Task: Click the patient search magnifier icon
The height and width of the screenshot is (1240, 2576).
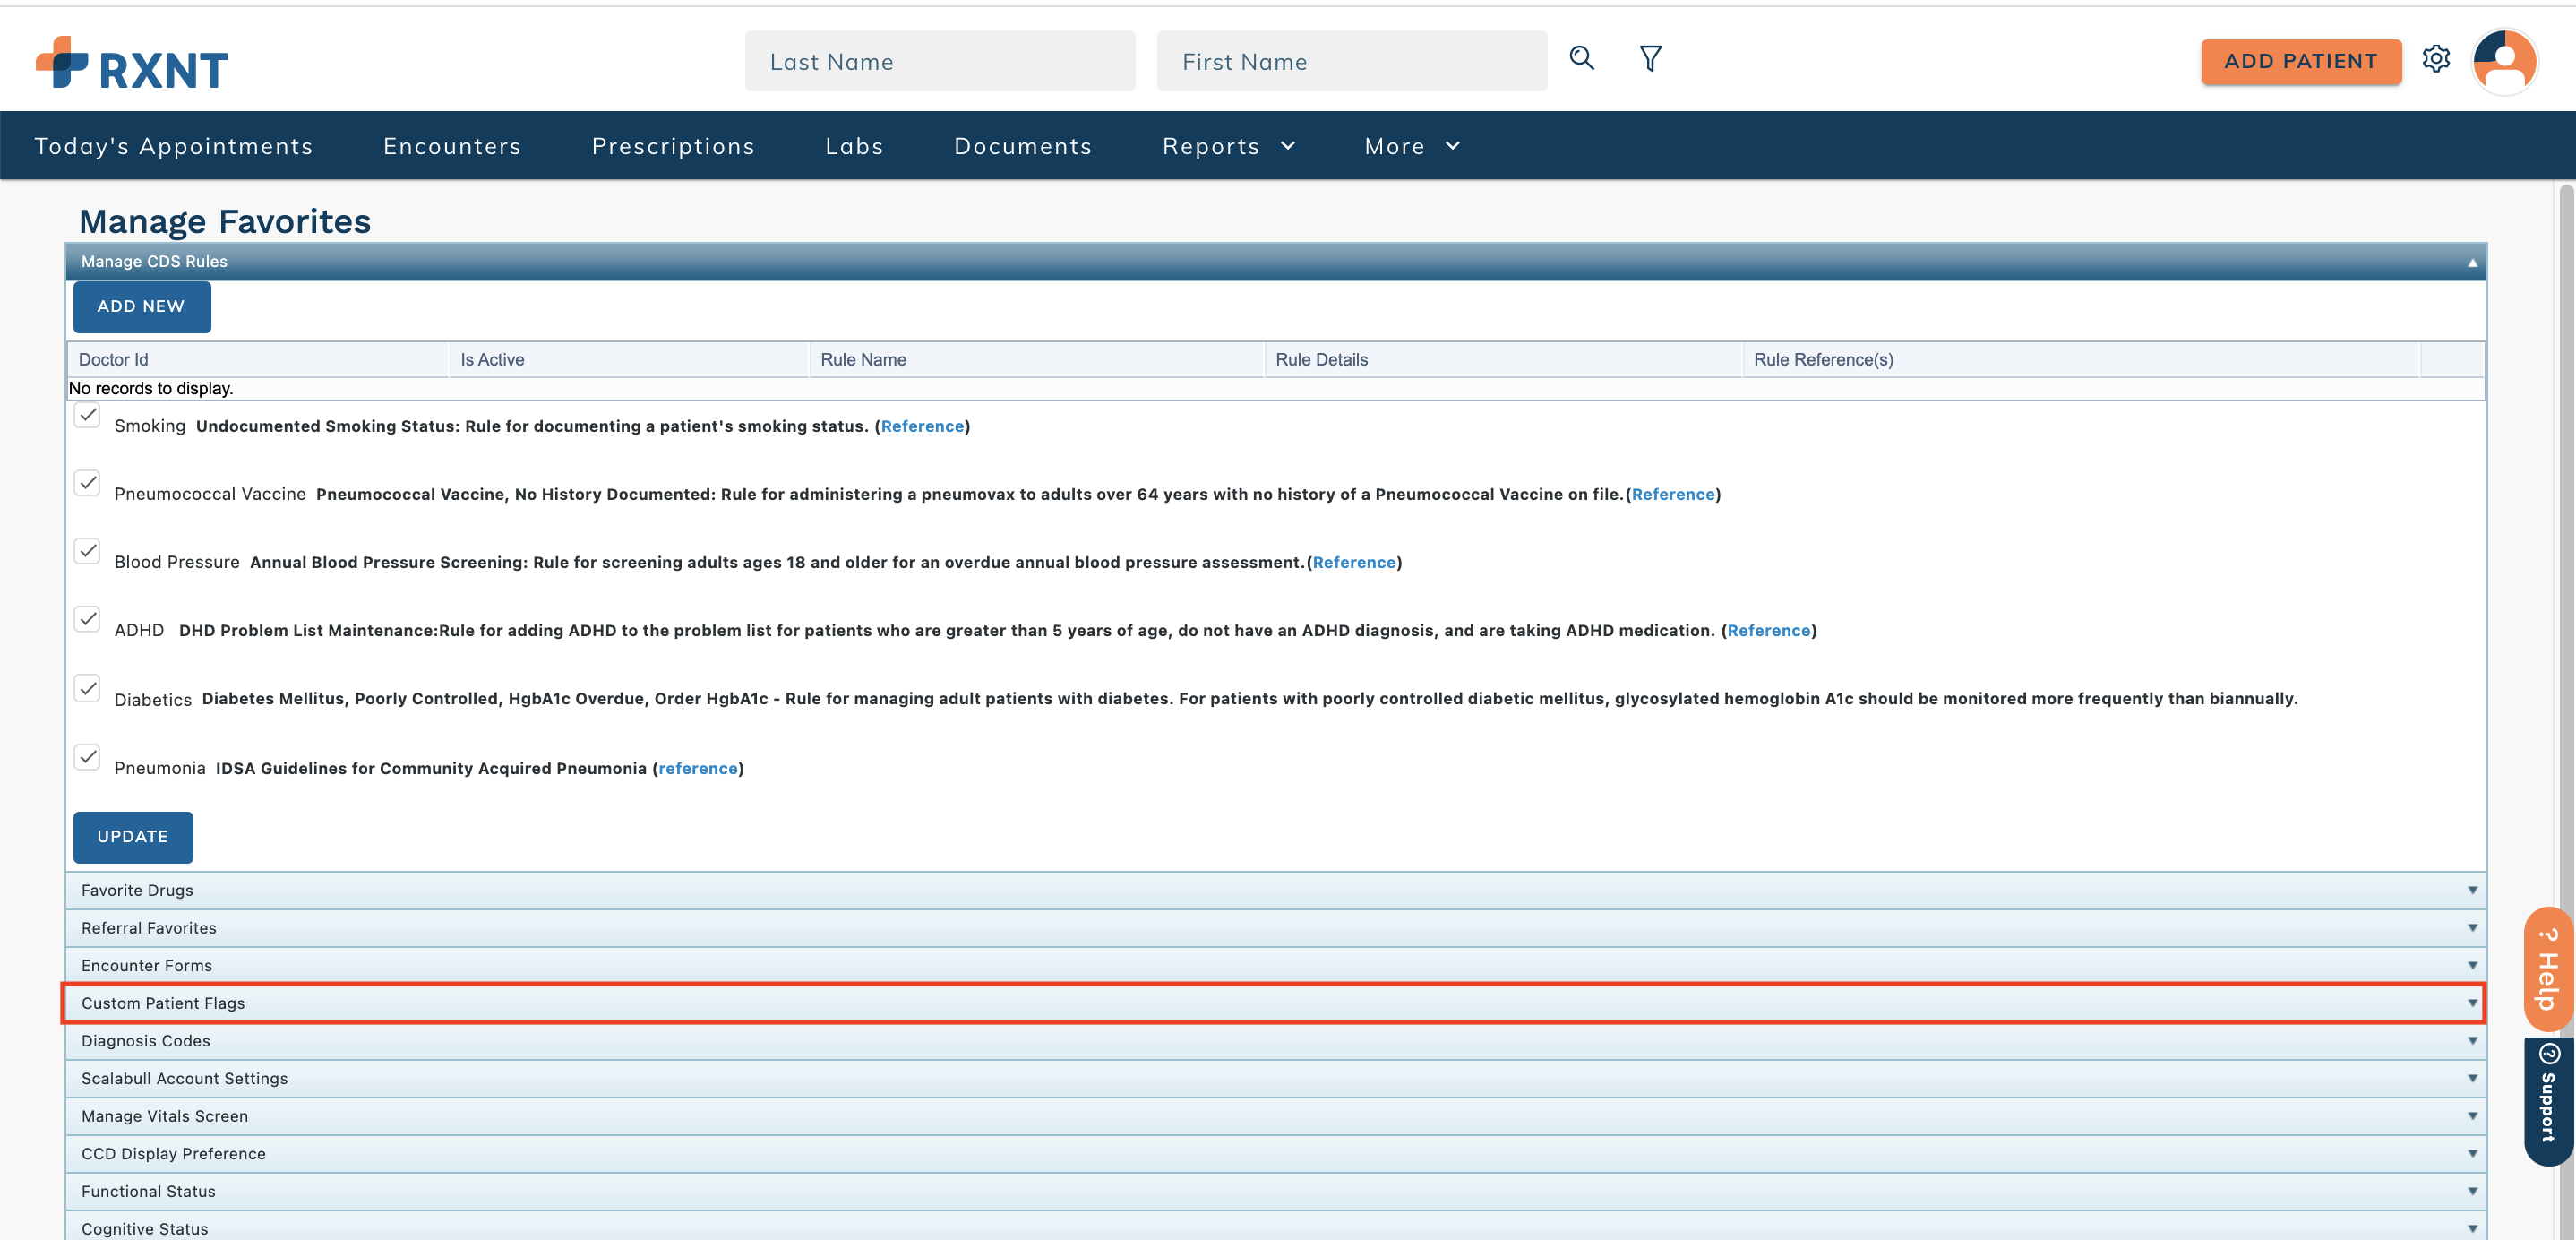Action: click(1581, 59)
